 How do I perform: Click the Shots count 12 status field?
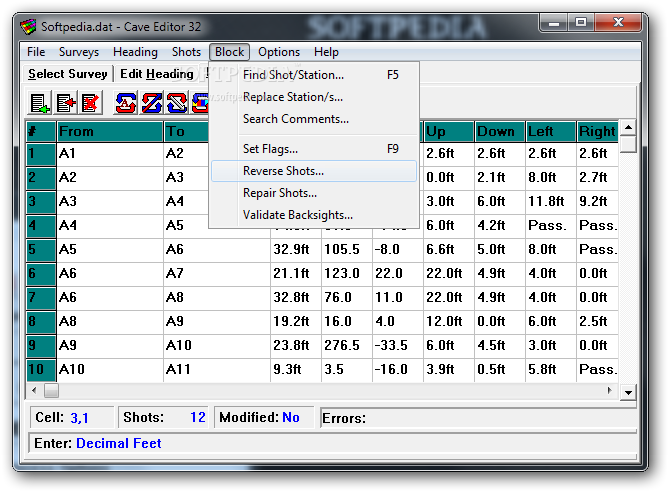click(163, 417)
